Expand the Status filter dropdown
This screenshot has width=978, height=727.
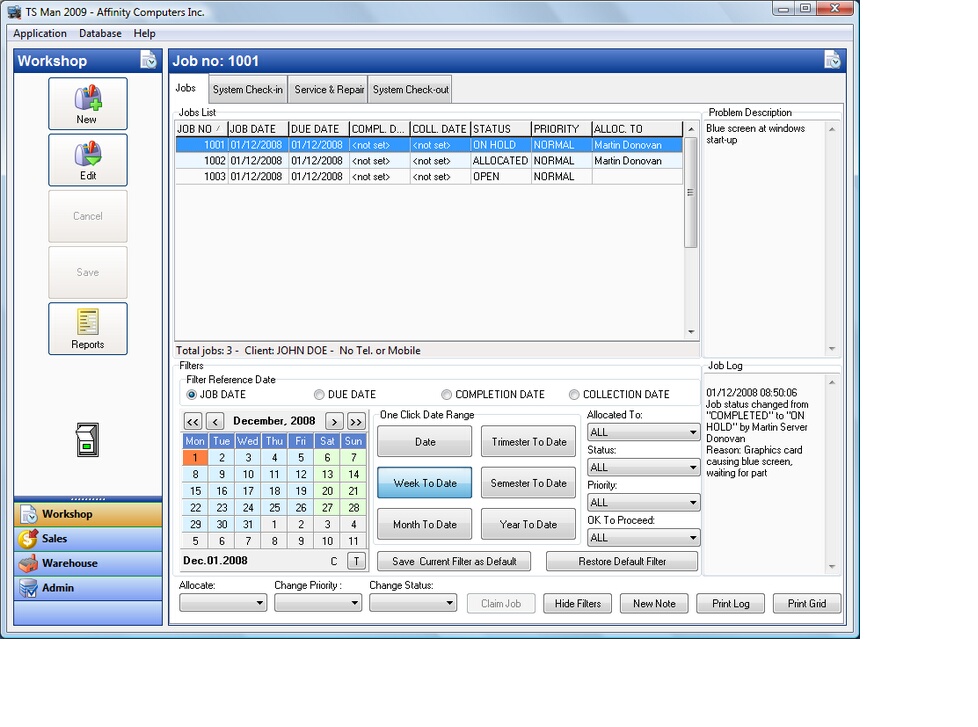[643, 467]
